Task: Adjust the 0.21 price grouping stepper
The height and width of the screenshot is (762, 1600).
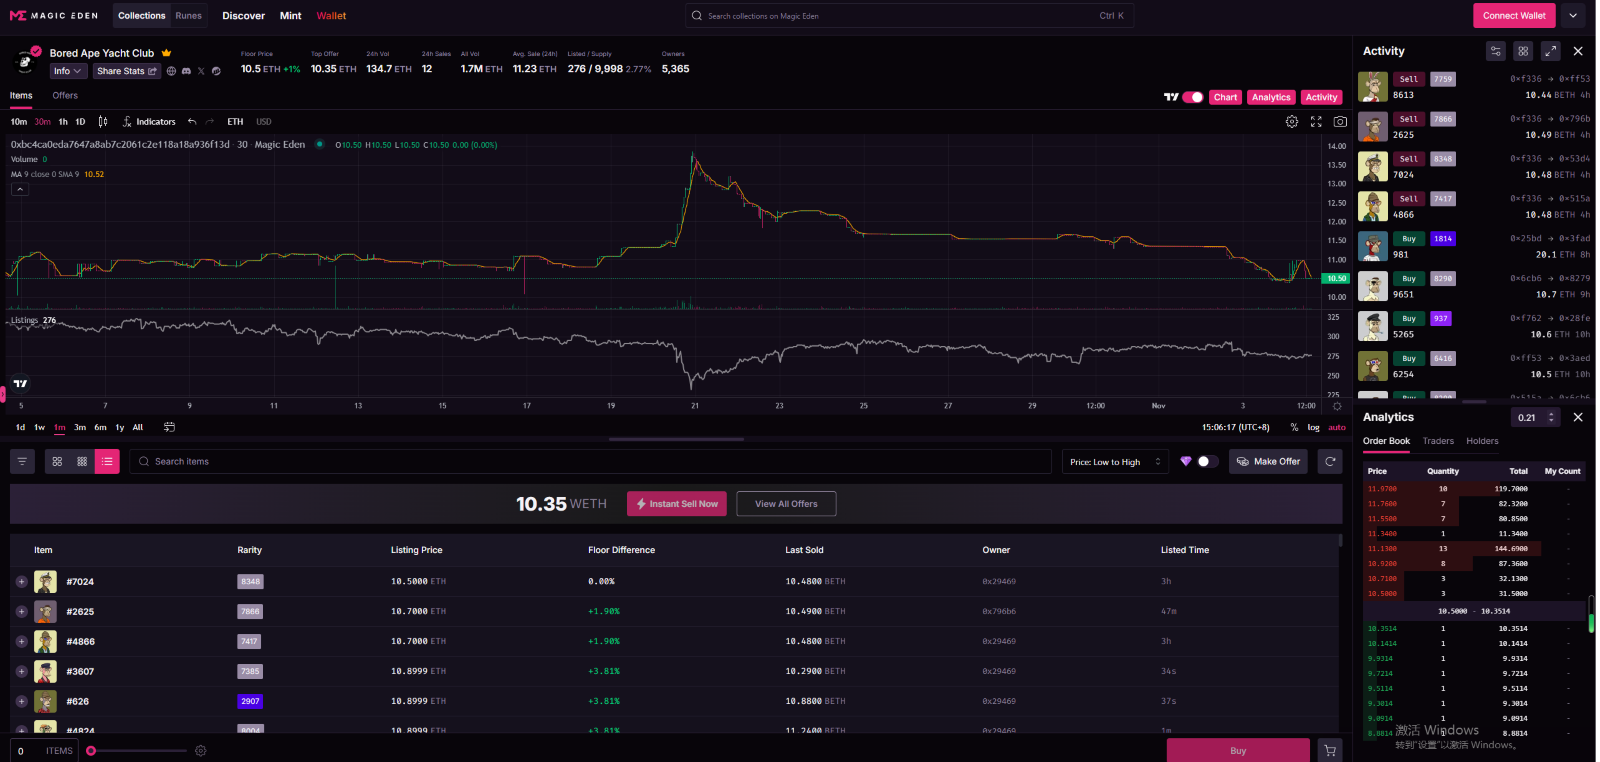Action: pyautogui.click(x=1551, y=417)
